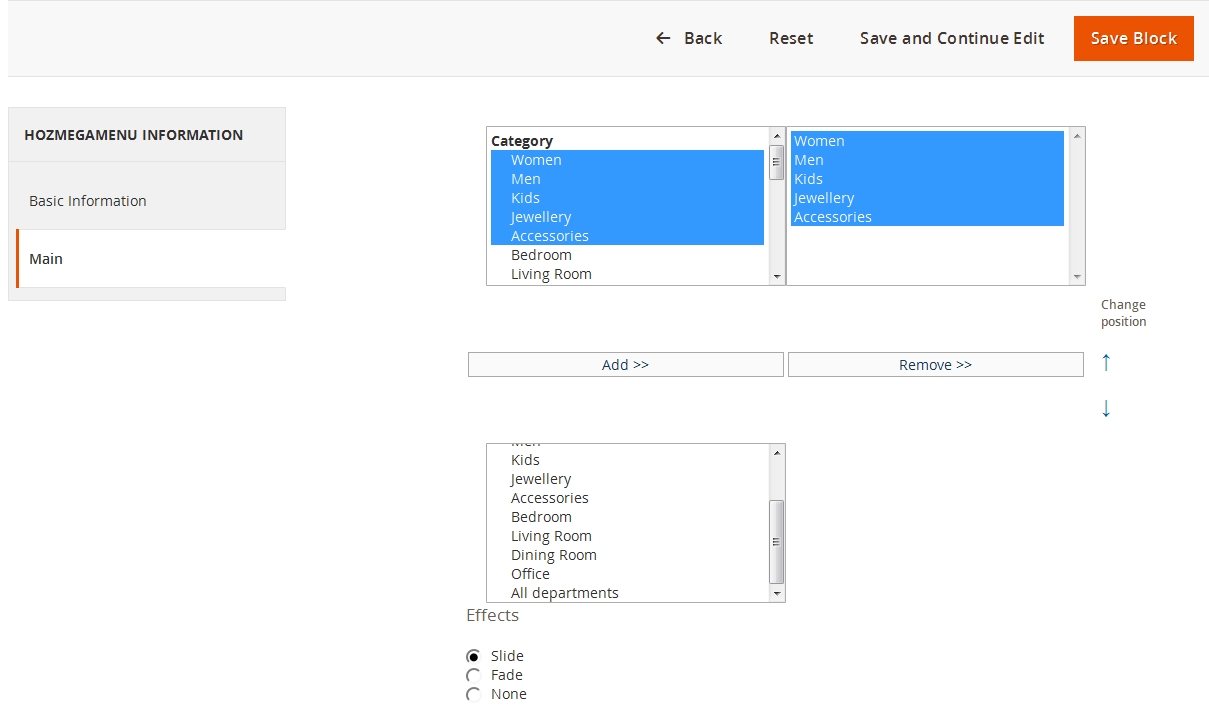Click the scrollbar down arrow on the Category list

click(777, 276)
